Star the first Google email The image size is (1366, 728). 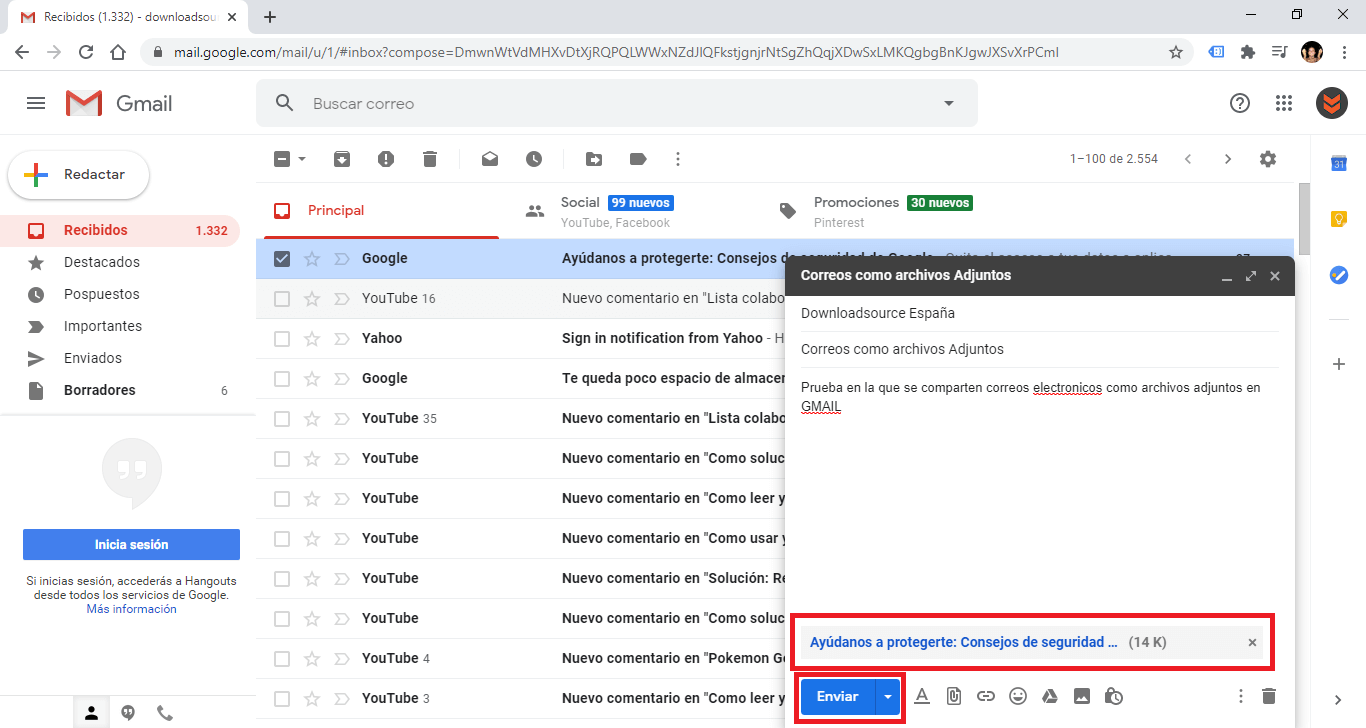coord(312,259)
